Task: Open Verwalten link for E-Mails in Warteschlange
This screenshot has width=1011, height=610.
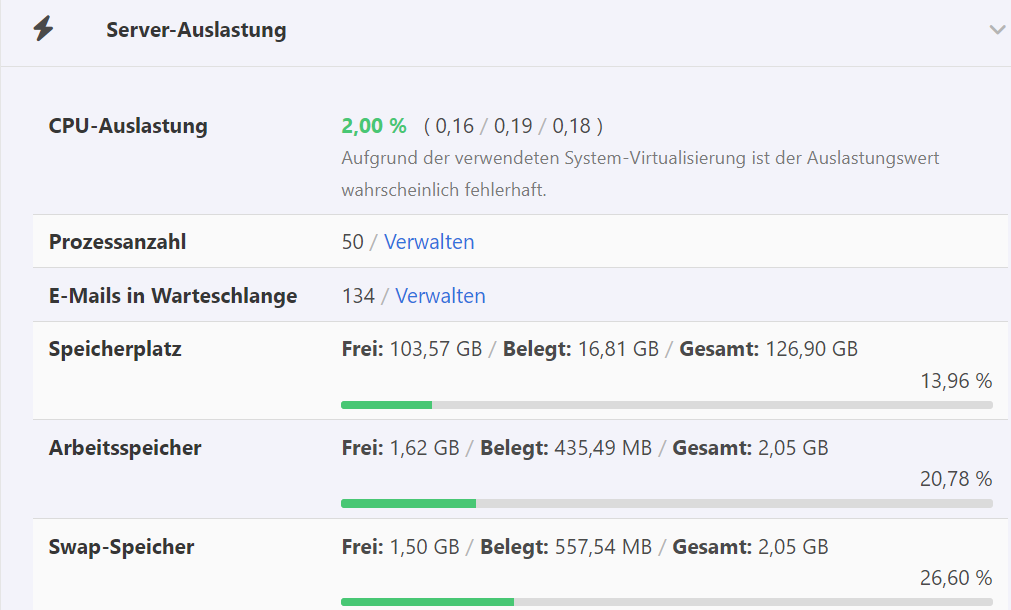Action: coord(440,296)
